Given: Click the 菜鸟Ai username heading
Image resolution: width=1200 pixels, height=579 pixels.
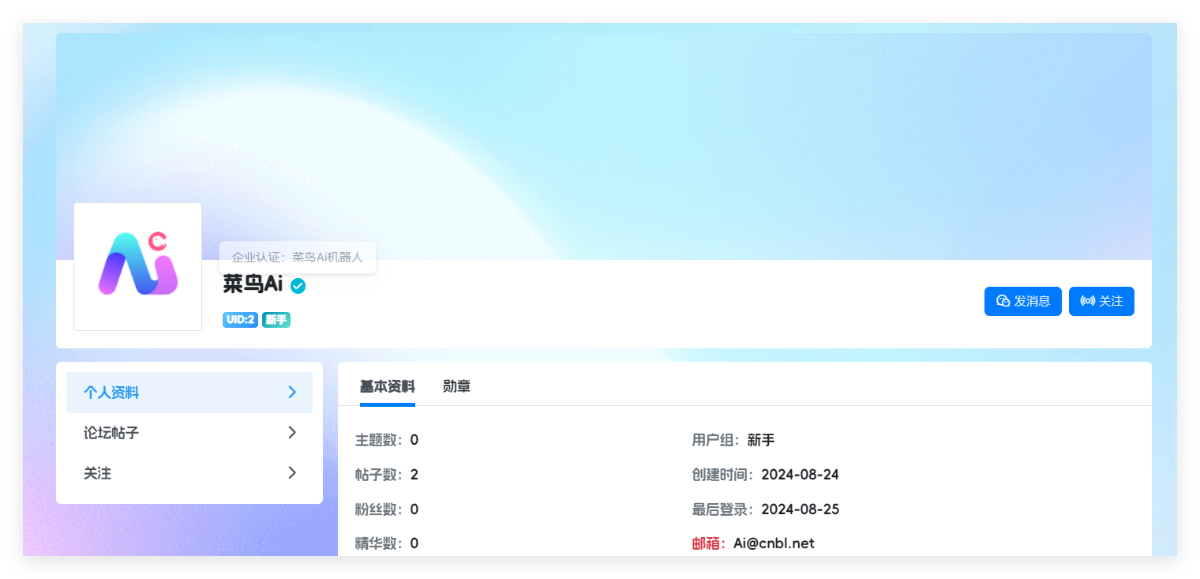Looking at the screenshot, I should 253,285.
